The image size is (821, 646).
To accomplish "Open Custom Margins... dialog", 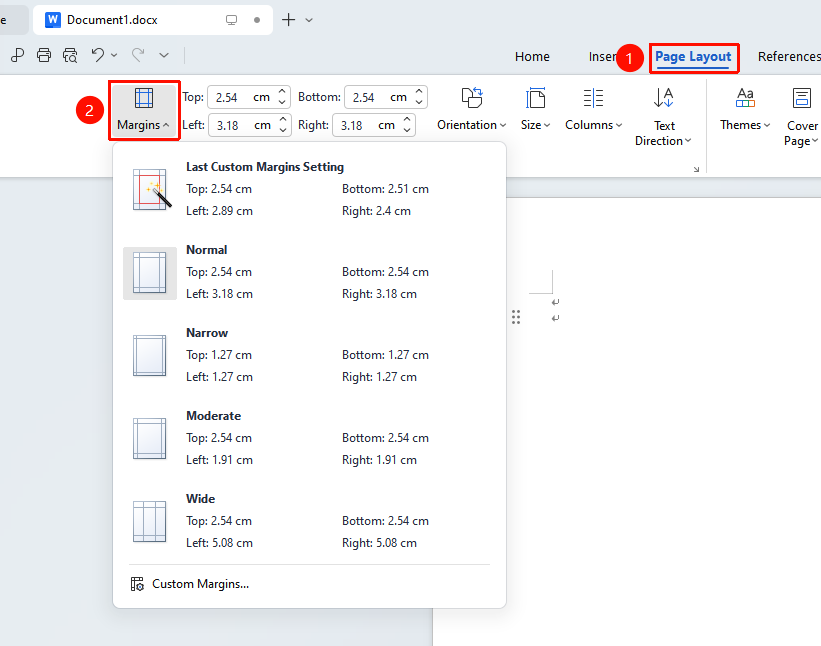I will click(x=190, y=584).
